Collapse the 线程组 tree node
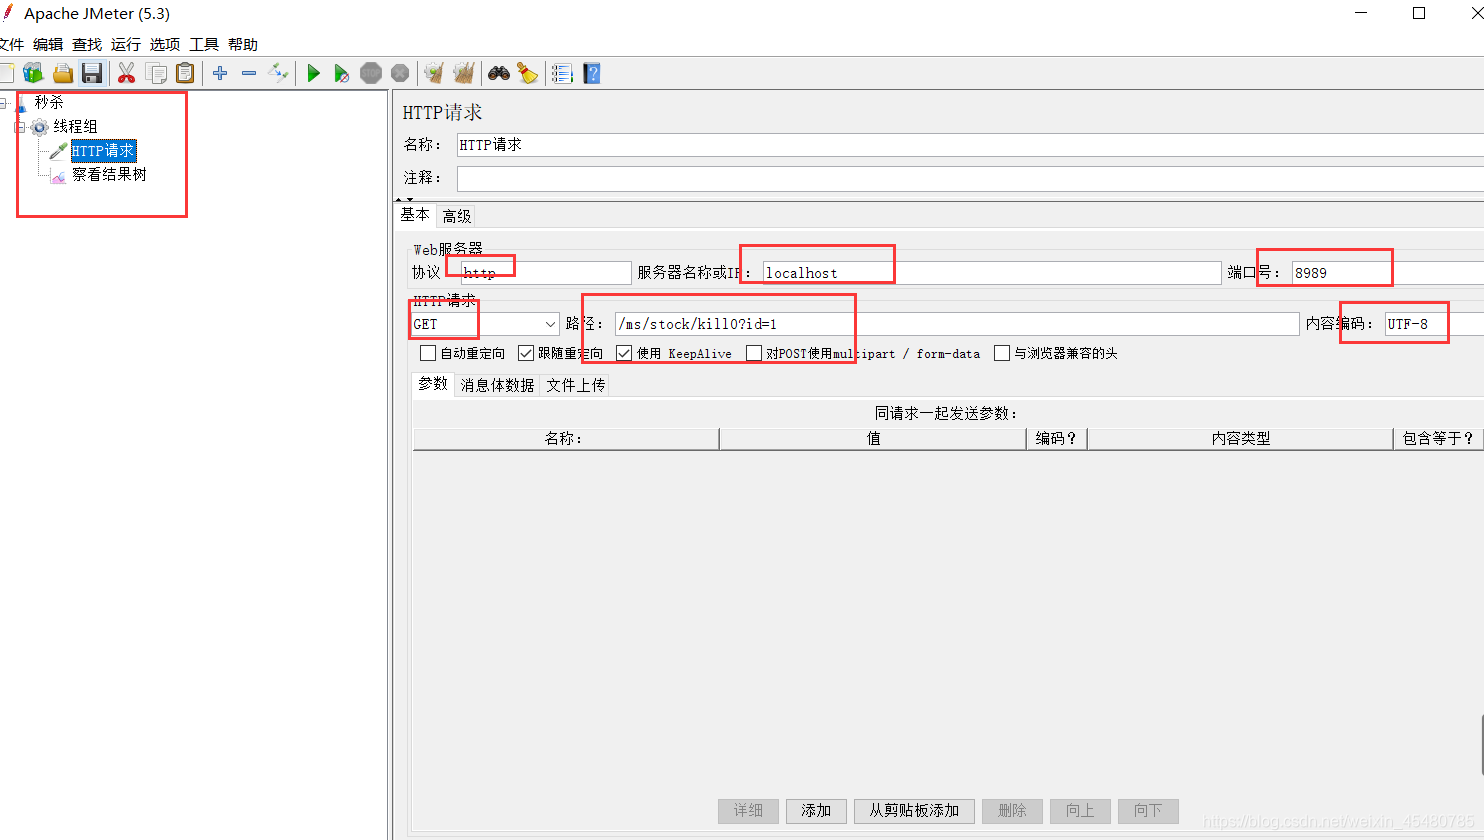Screen dimensions: 1484x840 pos(19,127)
